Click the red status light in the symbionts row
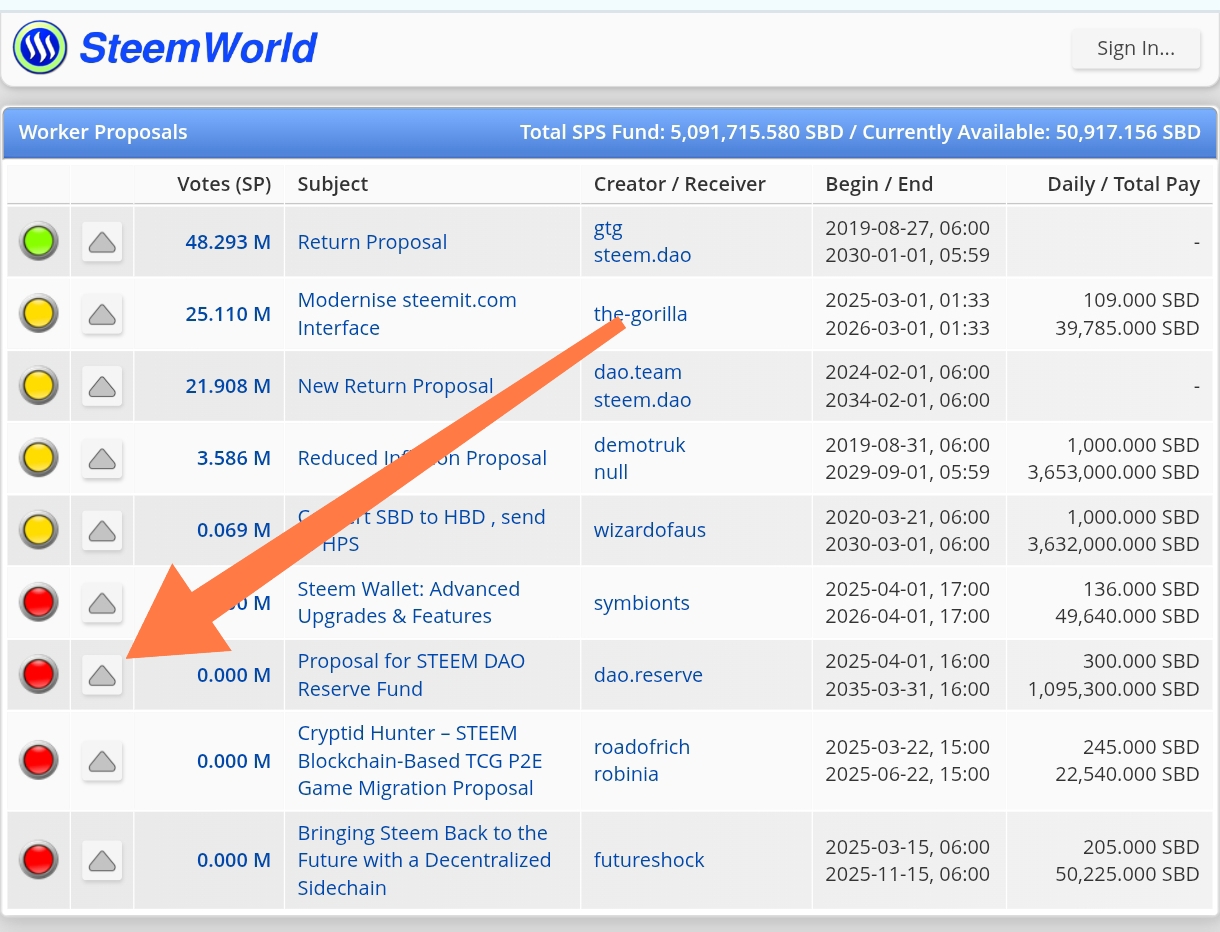The height and width of the screenshot is (932, 1220). (39, 603)
